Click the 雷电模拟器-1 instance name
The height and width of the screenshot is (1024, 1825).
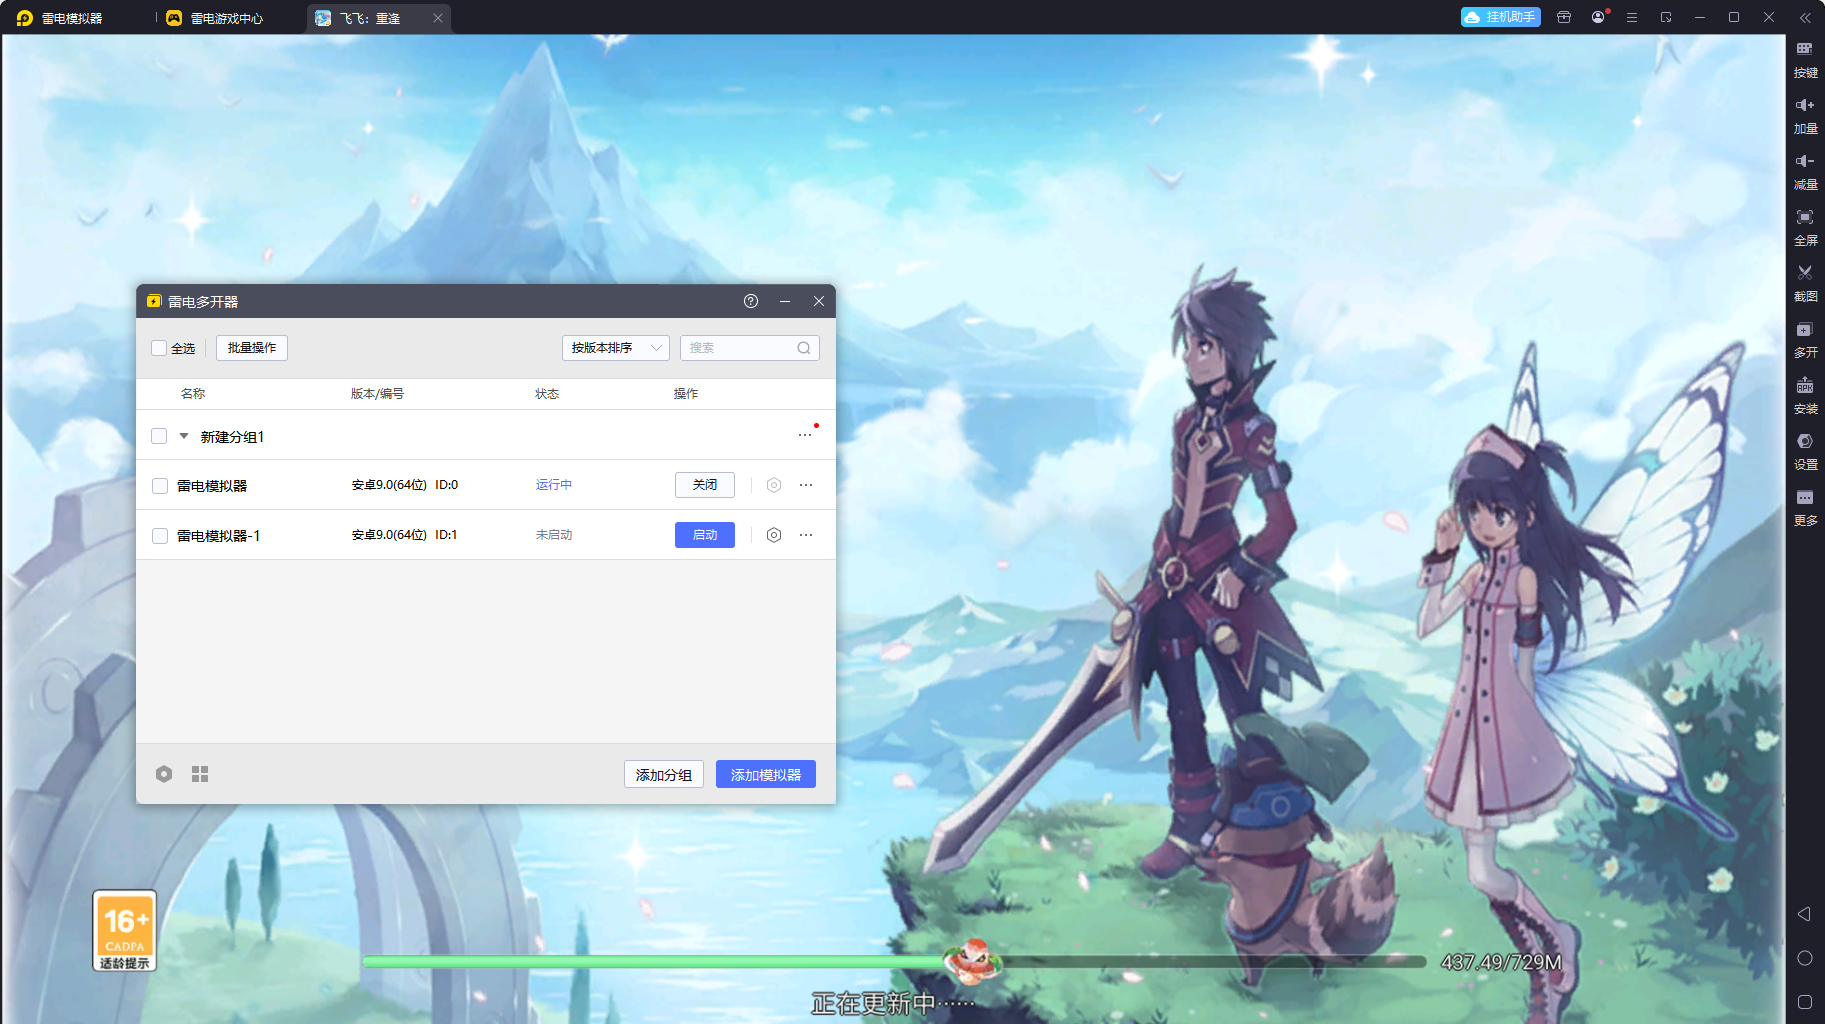coord(219,536)
